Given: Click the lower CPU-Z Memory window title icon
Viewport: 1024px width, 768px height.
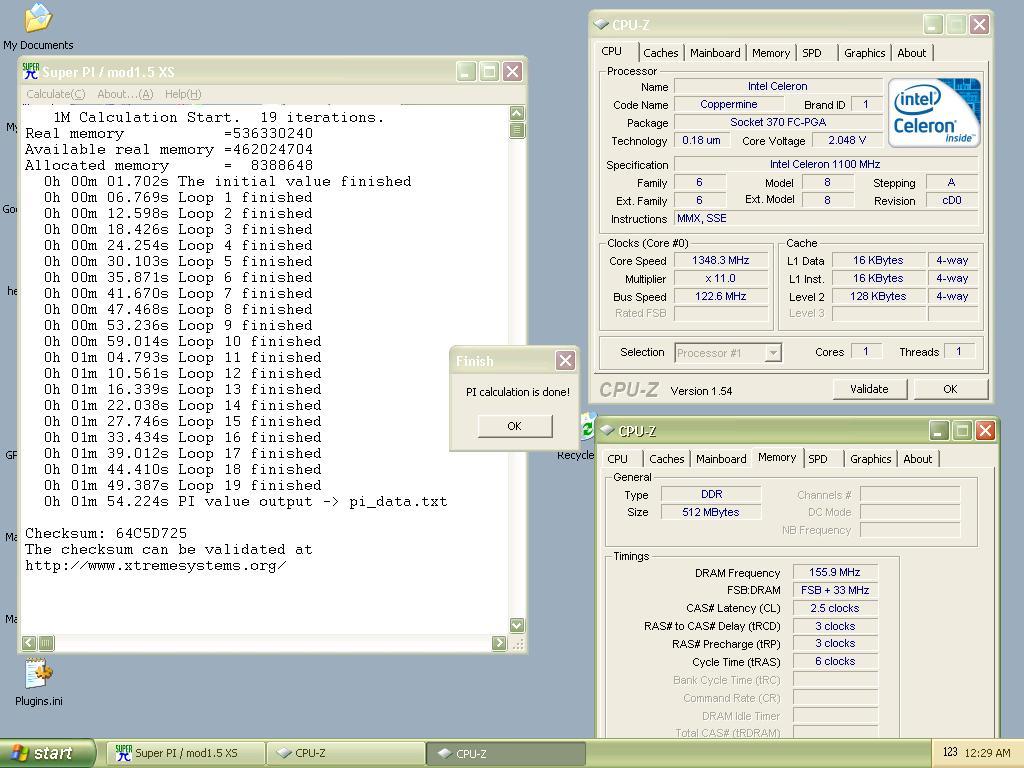Looking at the screenshot, I should coord(607,430).
